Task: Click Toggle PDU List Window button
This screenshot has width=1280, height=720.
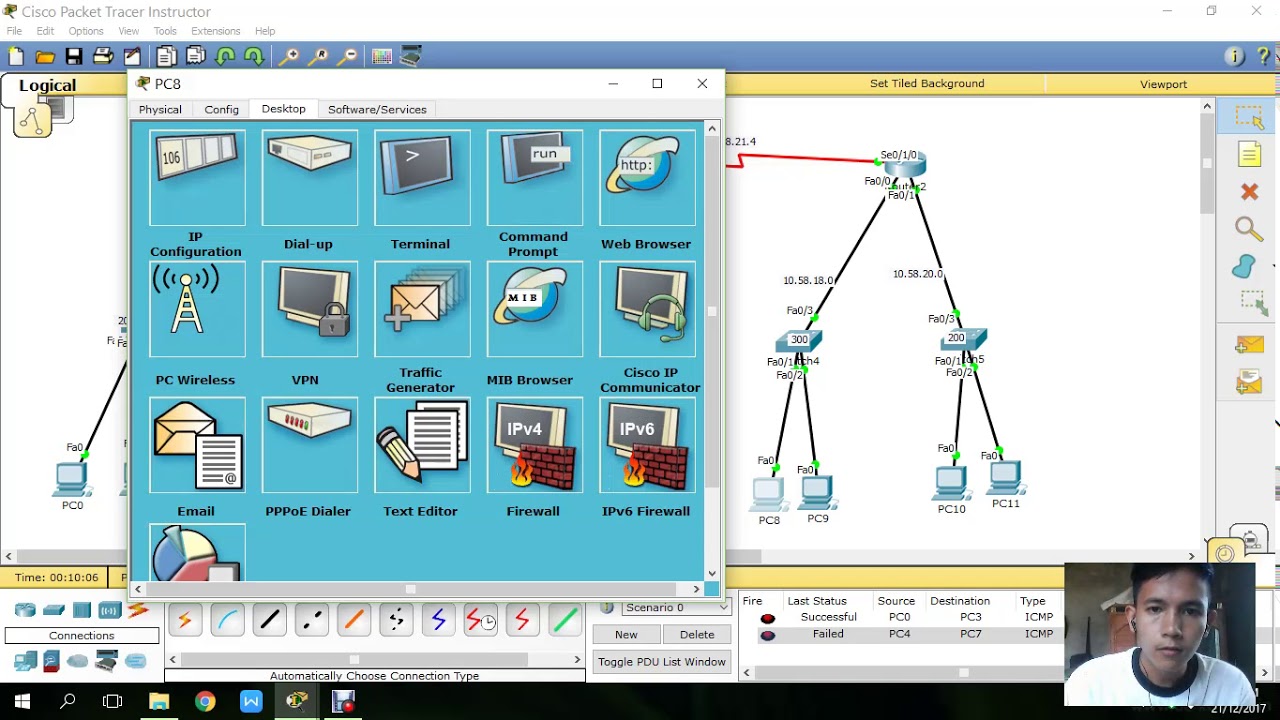Action: click(662, 662)
